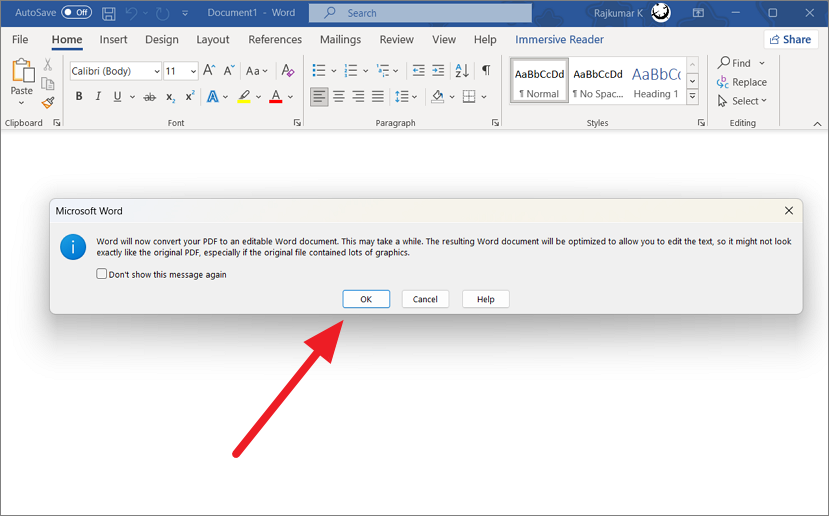Image resolution: width=829 pixels, height=516 pixels.
Task: Select the No Spacing style
Action: coord(598,81)
